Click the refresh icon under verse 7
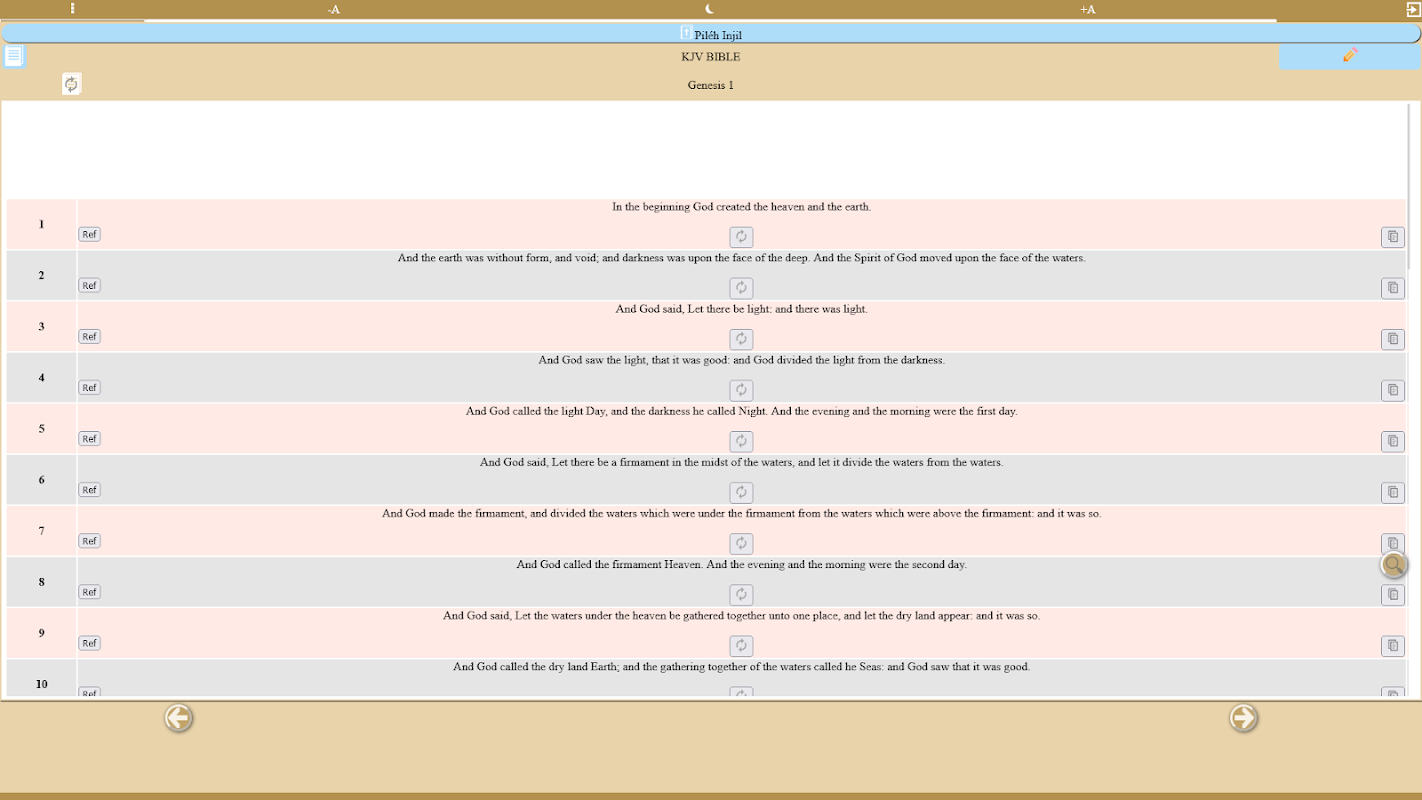 (x=741, y=543)
